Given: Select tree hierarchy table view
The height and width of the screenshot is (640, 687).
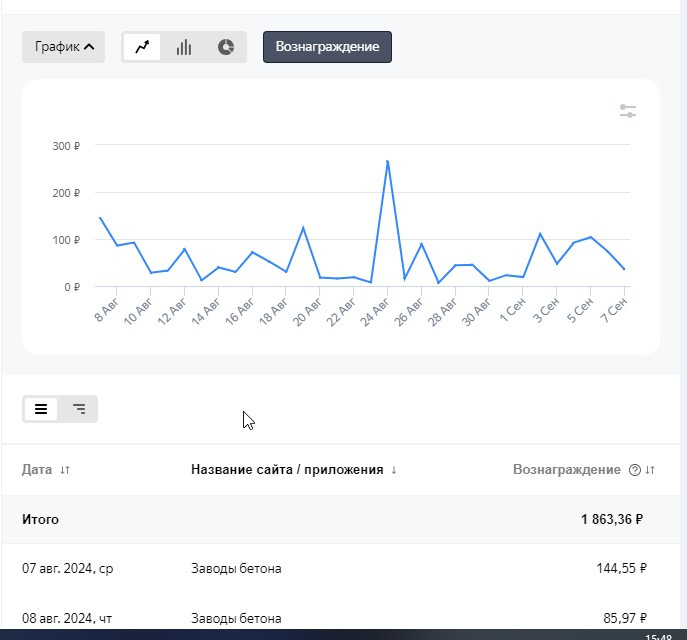Looking at the screenshot, I should click(x=79, y=409).
